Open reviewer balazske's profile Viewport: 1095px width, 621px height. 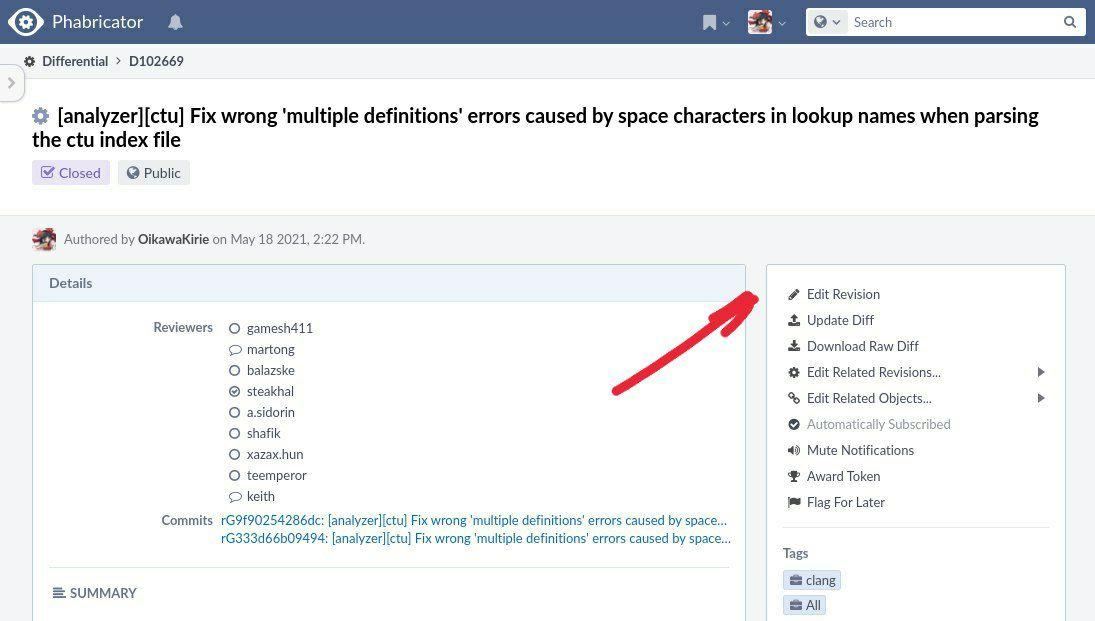[x=270, y=370]
